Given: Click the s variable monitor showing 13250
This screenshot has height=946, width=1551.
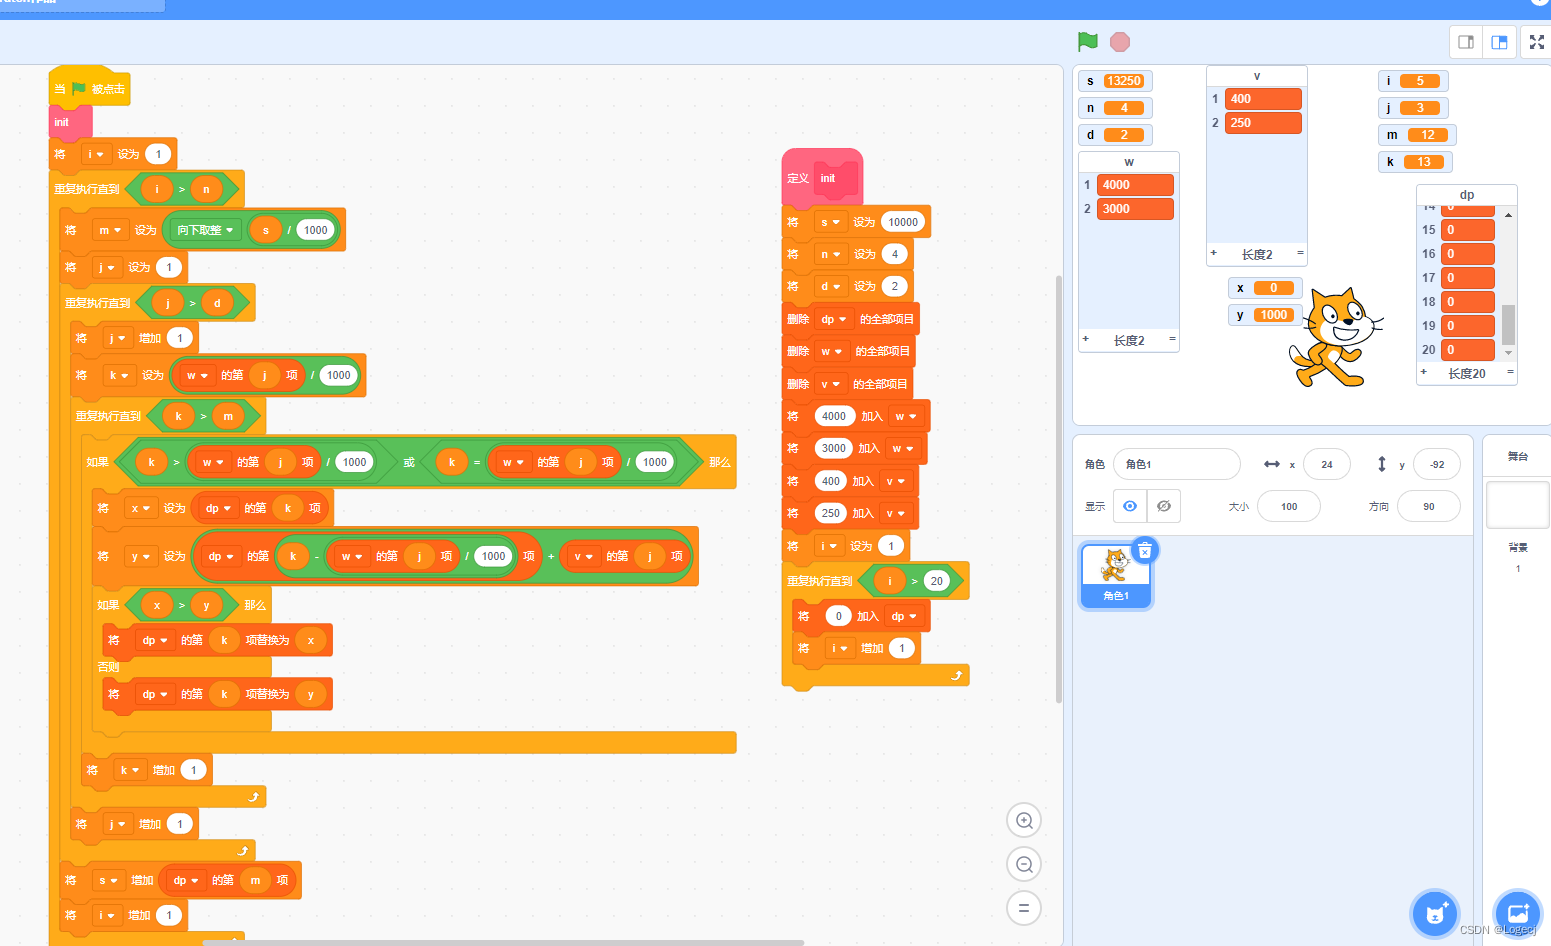Looking at the screenshot, I should [x=1115, y=81].
